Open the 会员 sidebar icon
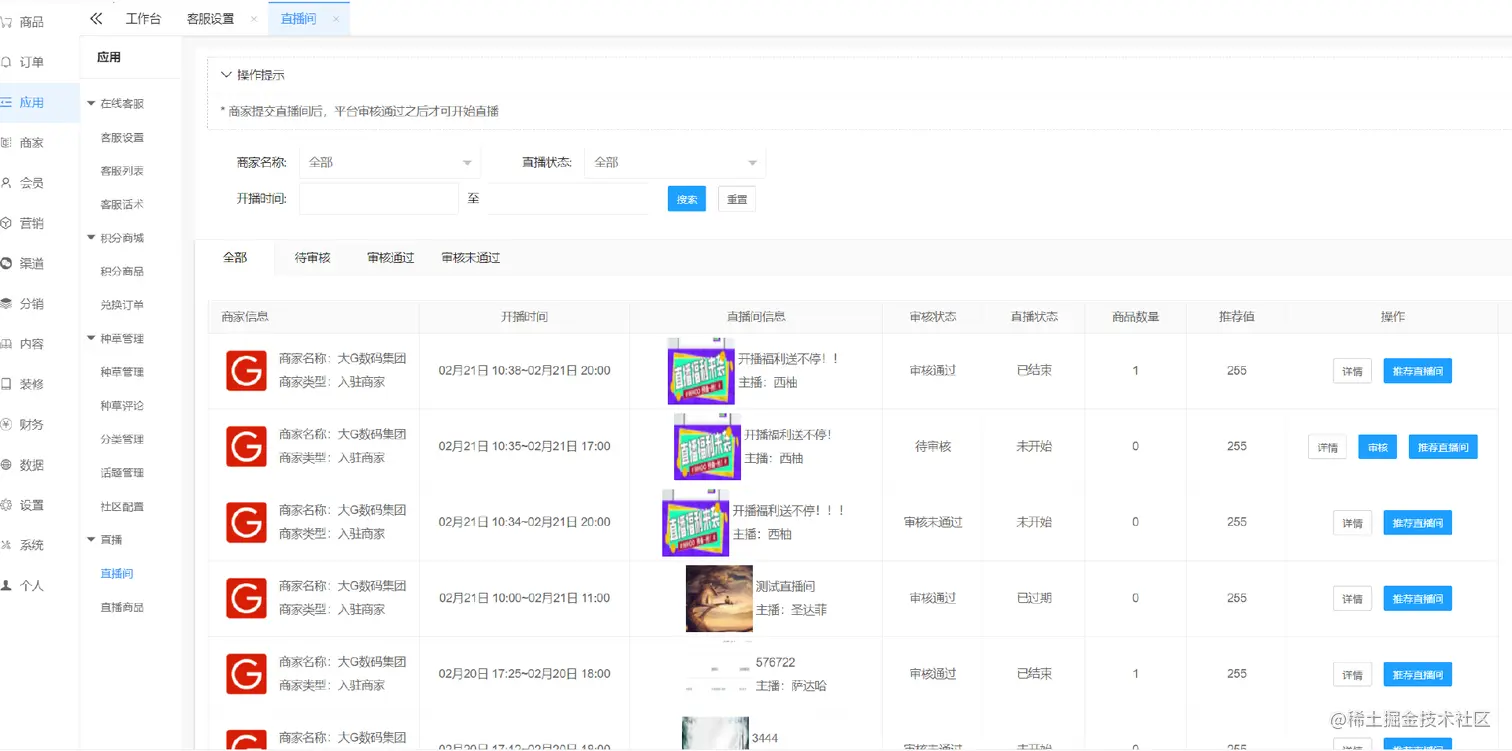This screenshot has width=1512, height=751. tap(6, 183)
